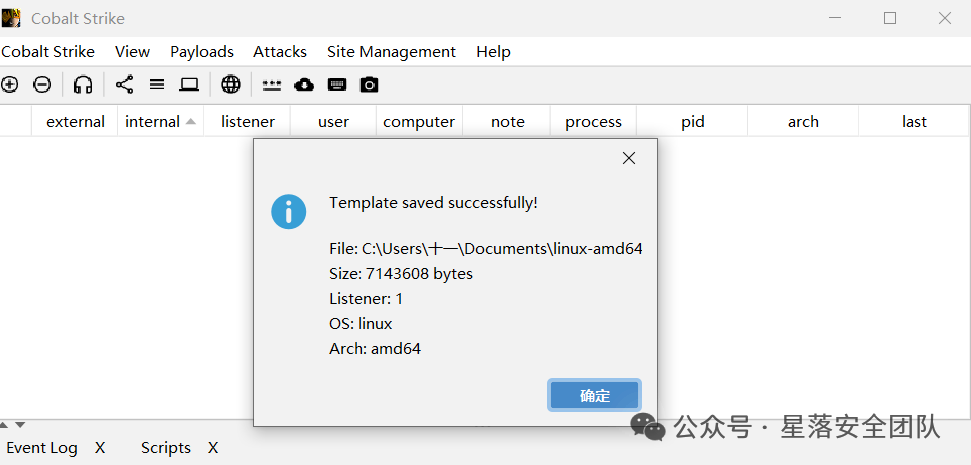The width and height of the screenshot is (971, 465).
Task: Close the Event Log tab
Action: click(100, 448)
